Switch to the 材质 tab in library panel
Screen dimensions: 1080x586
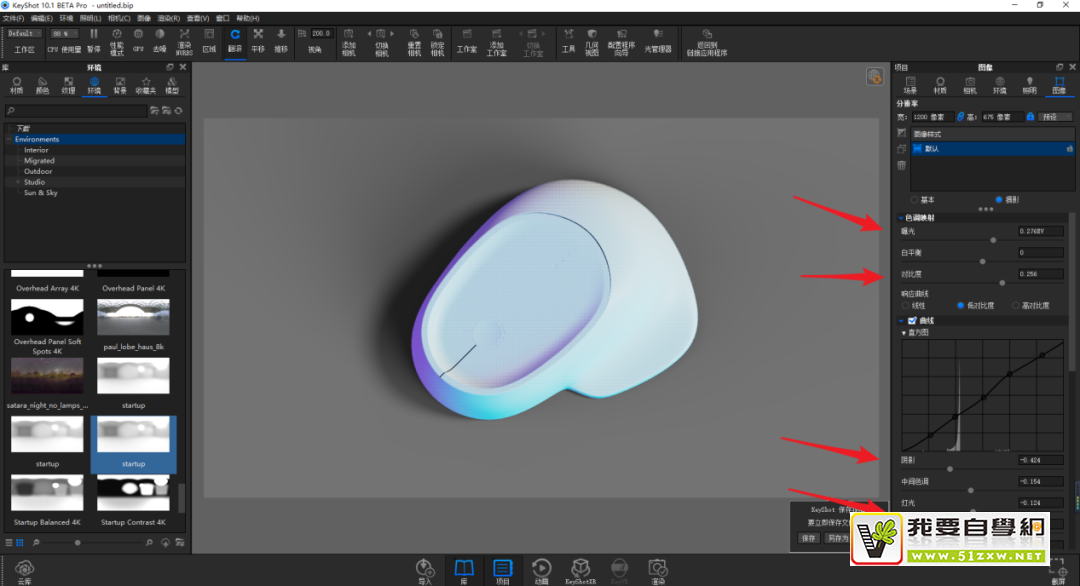point(17,84)
